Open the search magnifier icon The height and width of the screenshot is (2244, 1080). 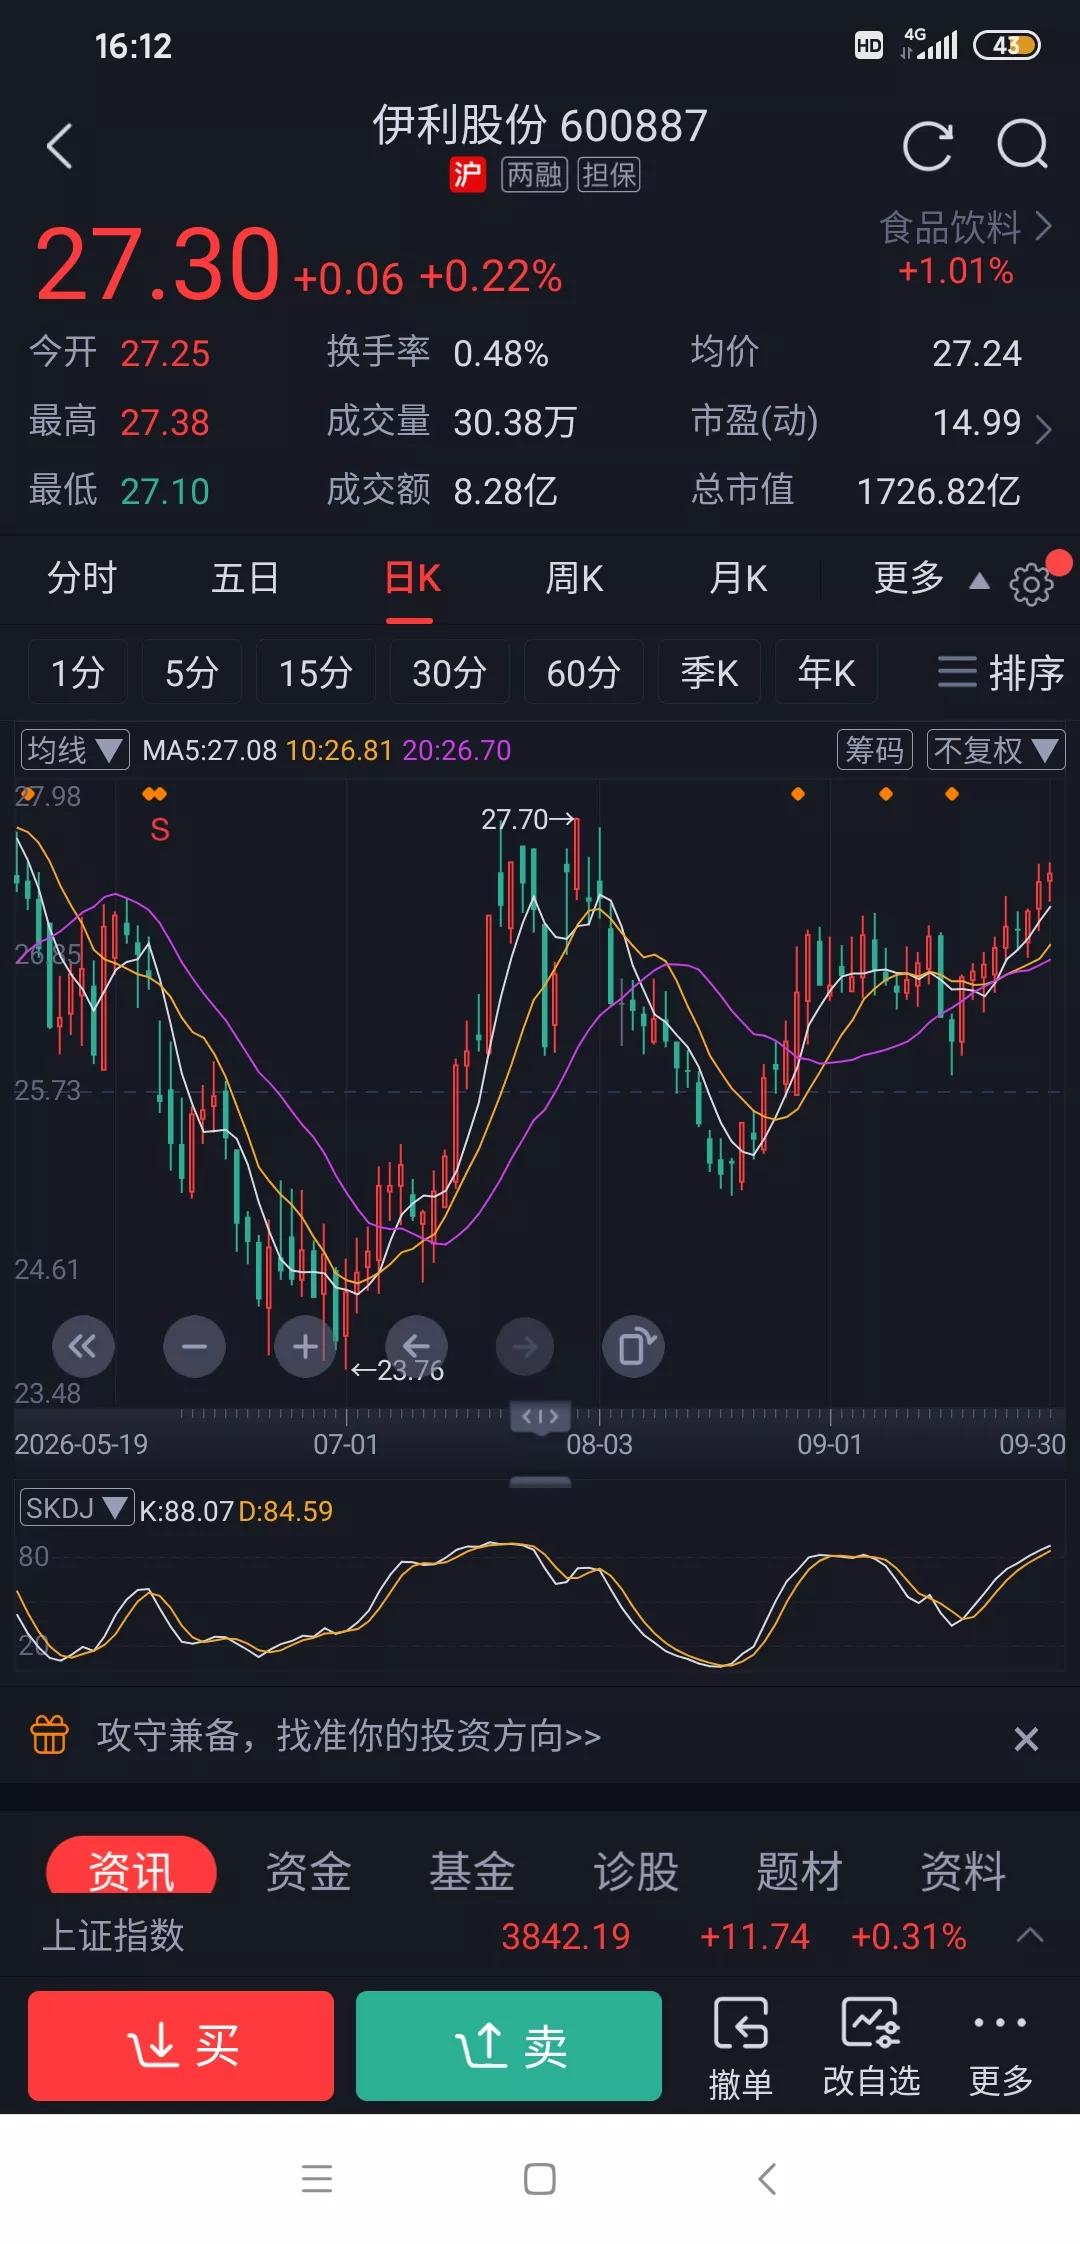pyautogui.click(x=1022, y=146)
